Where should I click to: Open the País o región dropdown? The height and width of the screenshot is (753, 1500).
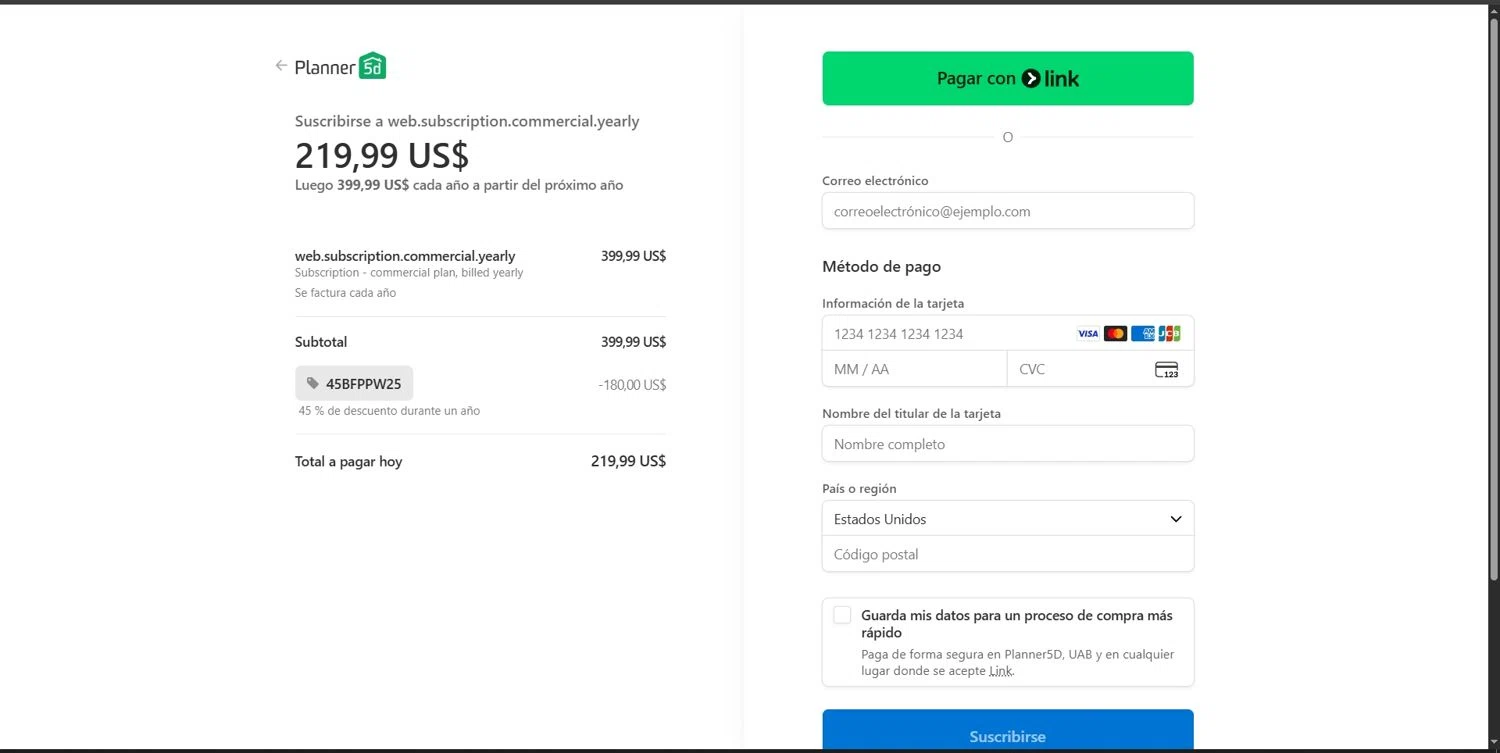(x=1008, y=519)
